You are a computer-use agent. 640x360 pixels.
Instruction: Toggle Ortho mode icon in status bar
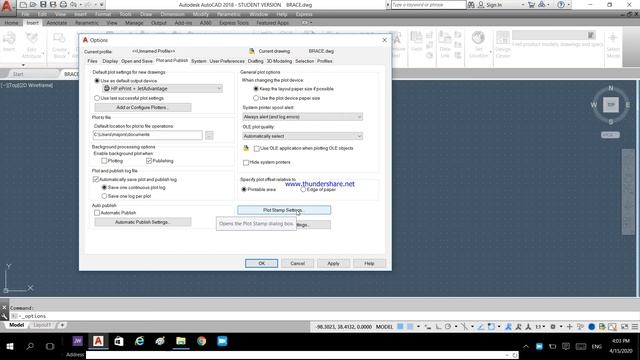point(438,327)
